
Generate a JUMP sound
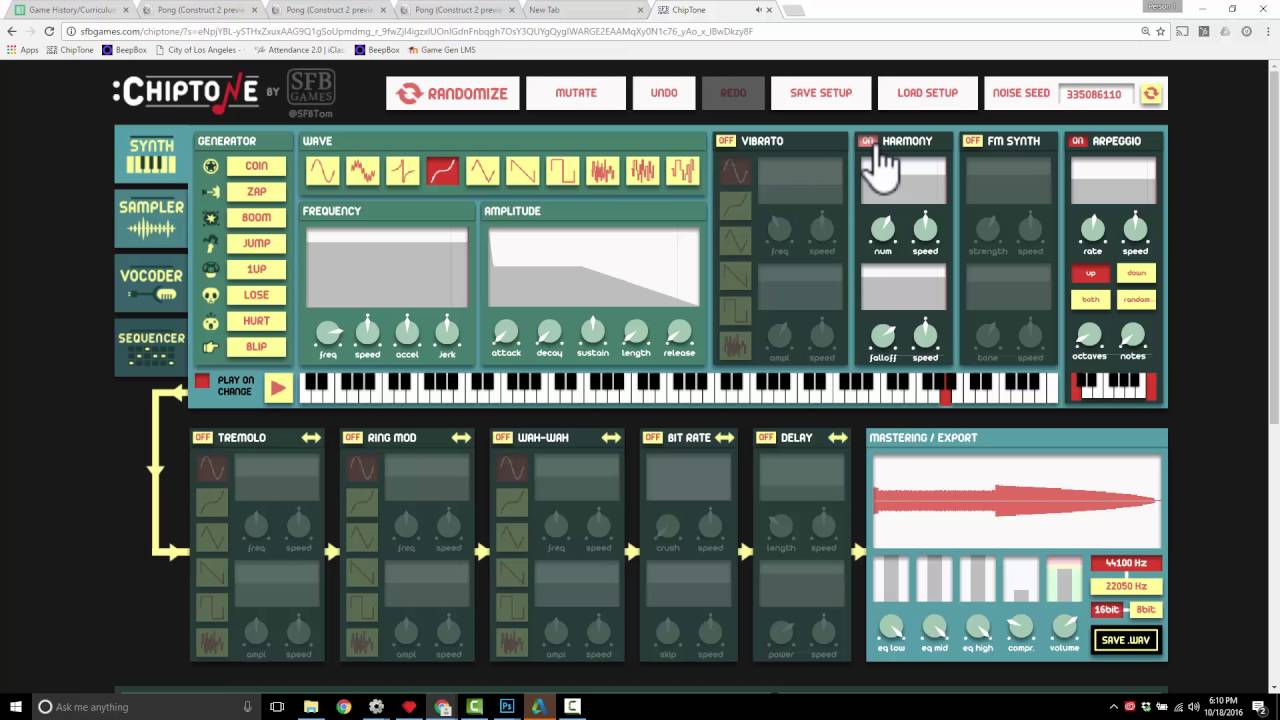[256, 243]
